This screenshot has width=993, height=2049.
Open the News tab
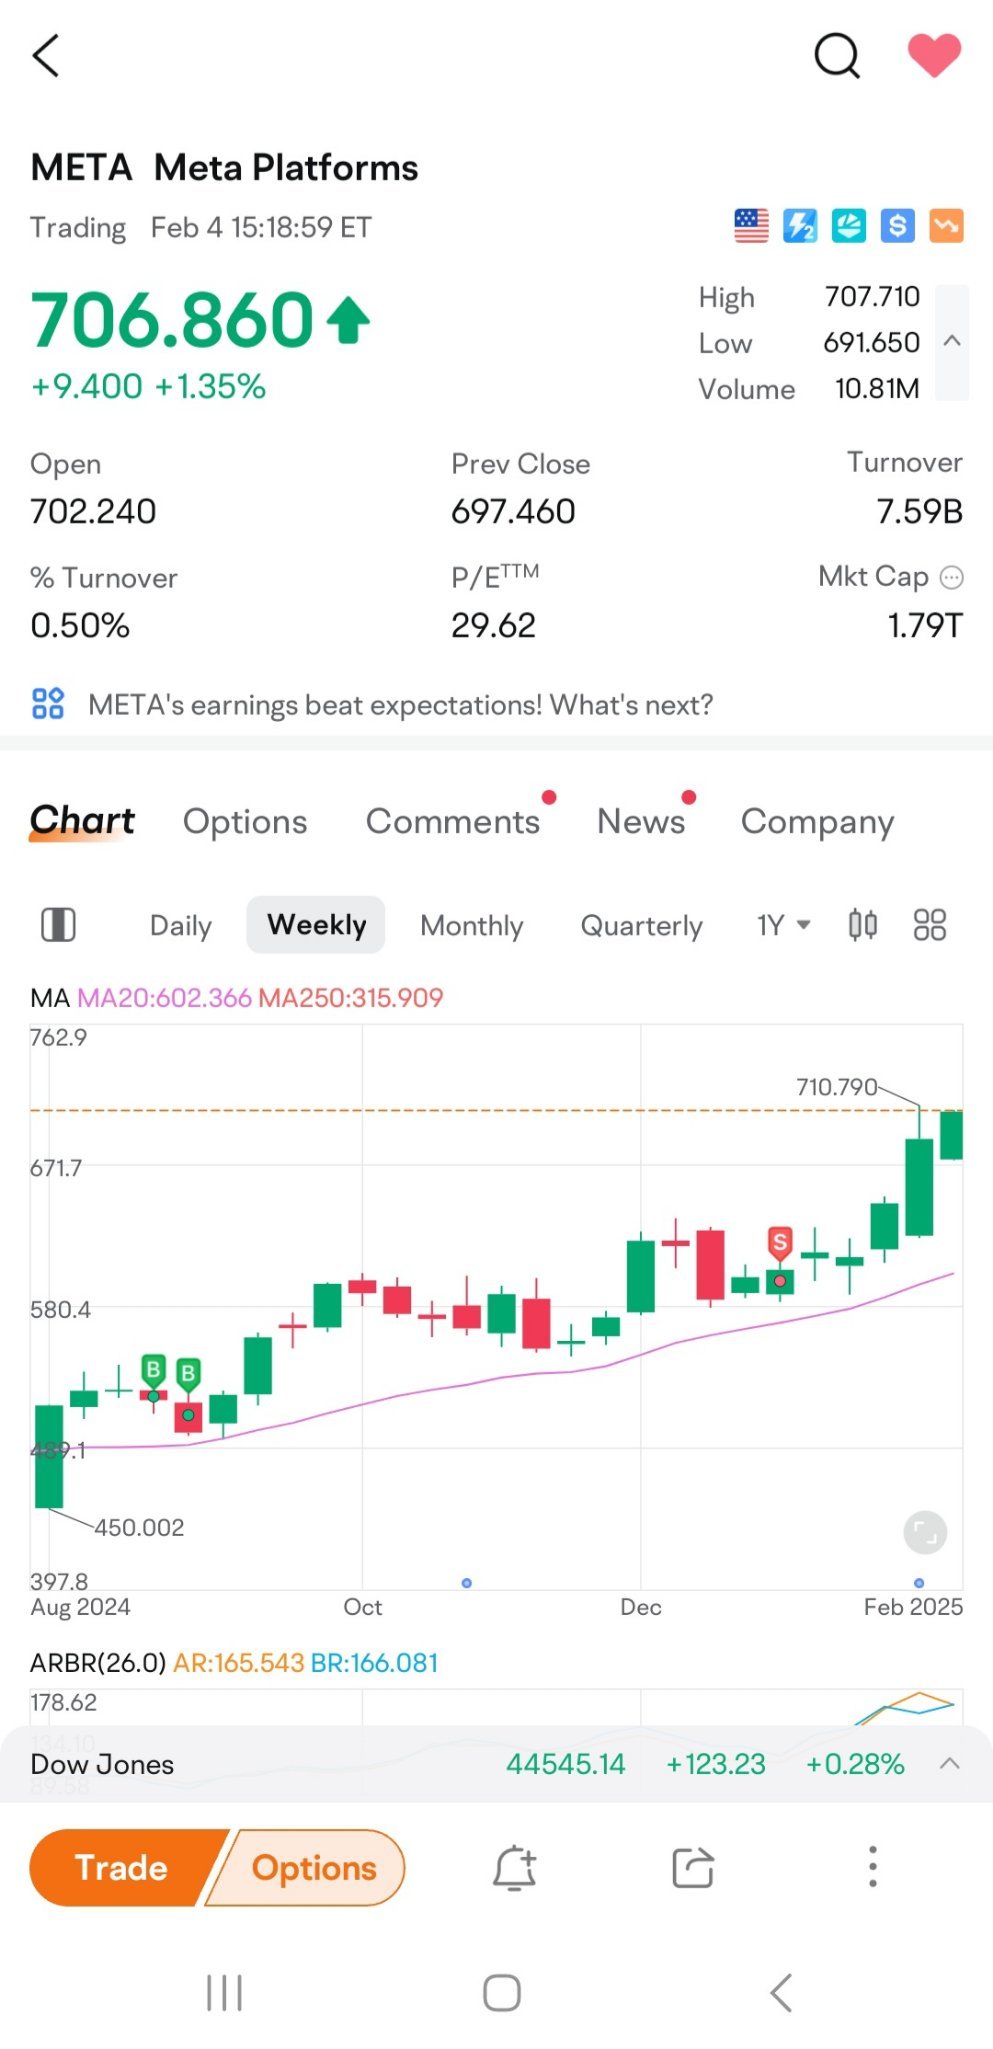(x=641, y=822)
